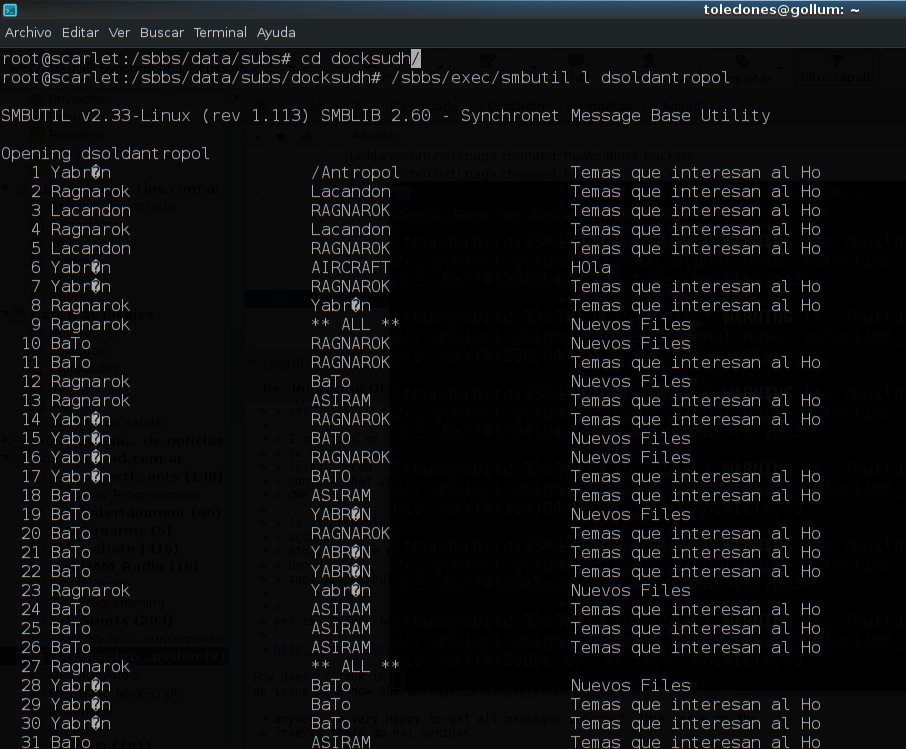Open the Editar menu
Screen dimensions: 906x749
pos(81,32)
